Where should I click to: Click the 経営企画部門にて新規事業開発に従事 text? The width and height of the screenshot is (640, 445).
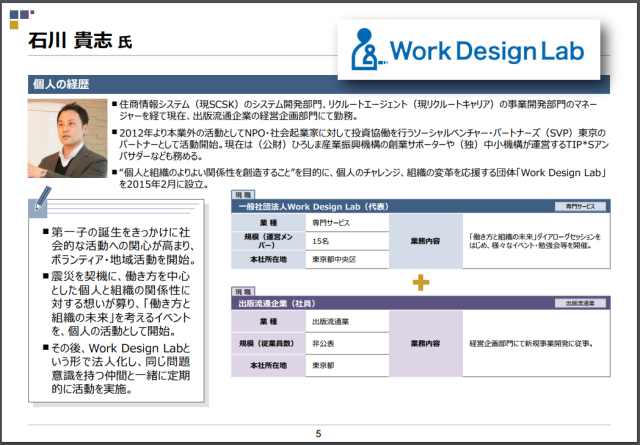click(x=531, y=343)
